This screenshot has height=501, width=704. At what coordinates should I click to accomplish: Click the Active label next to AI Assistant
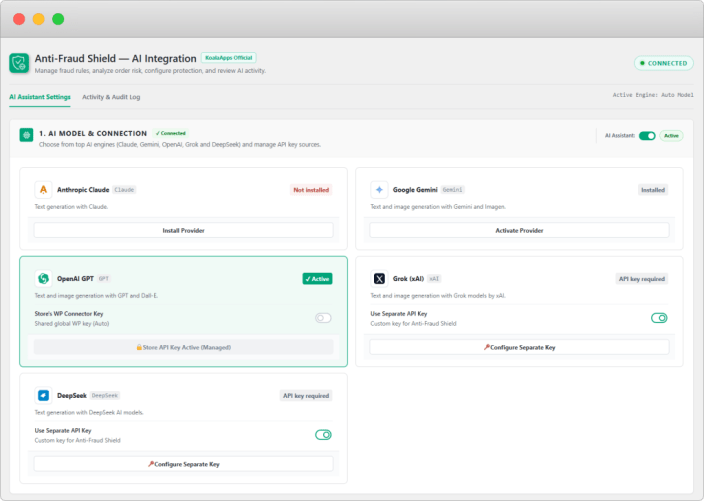click(x=671, y=136)
